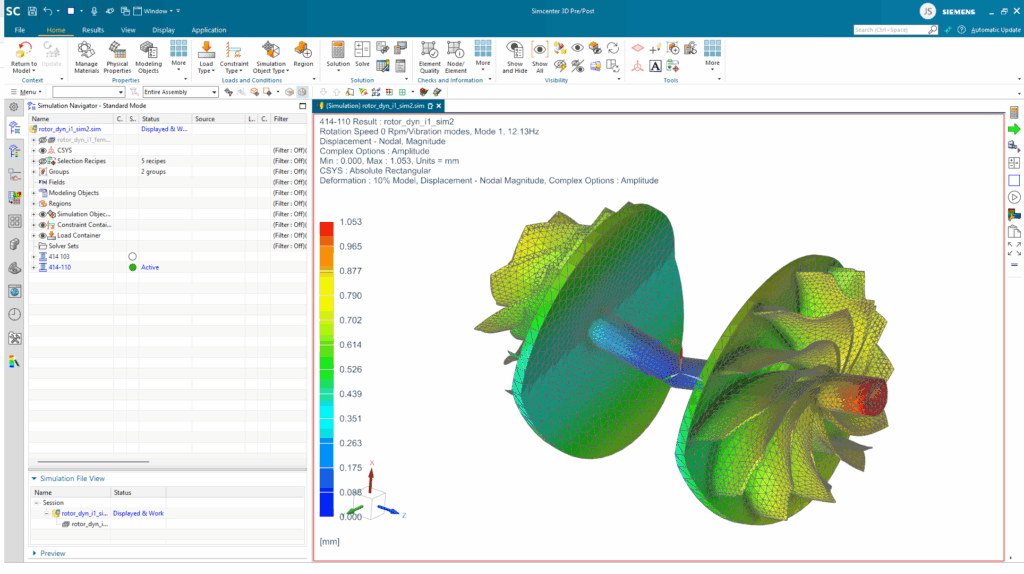Click the Show and Hide icon
Viewport: 1024px width, 574px height.
coord(514,50)
